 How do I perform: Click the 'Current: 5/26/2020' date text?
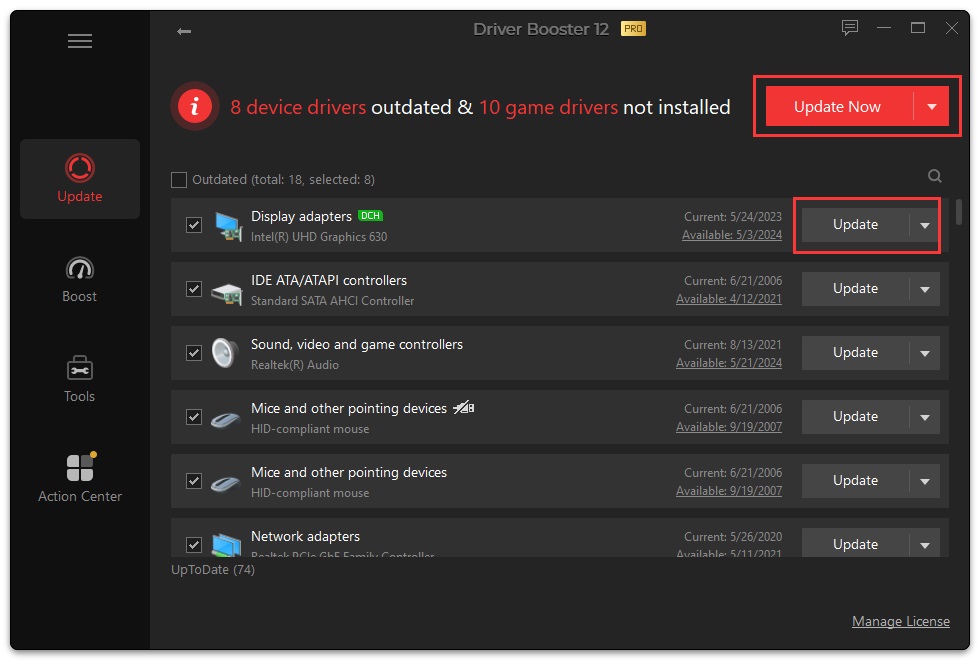(733, 537)
